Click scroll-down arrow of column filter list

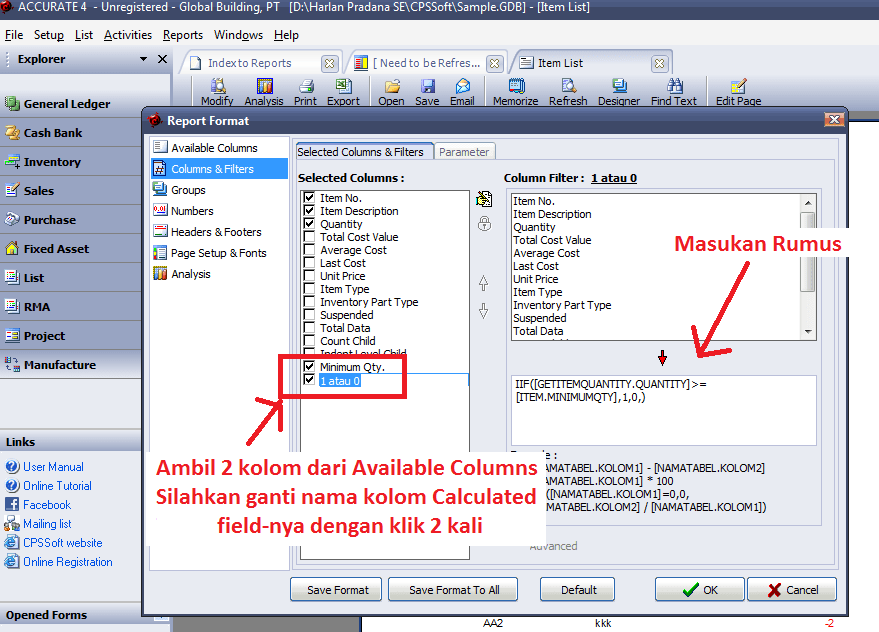808,331
